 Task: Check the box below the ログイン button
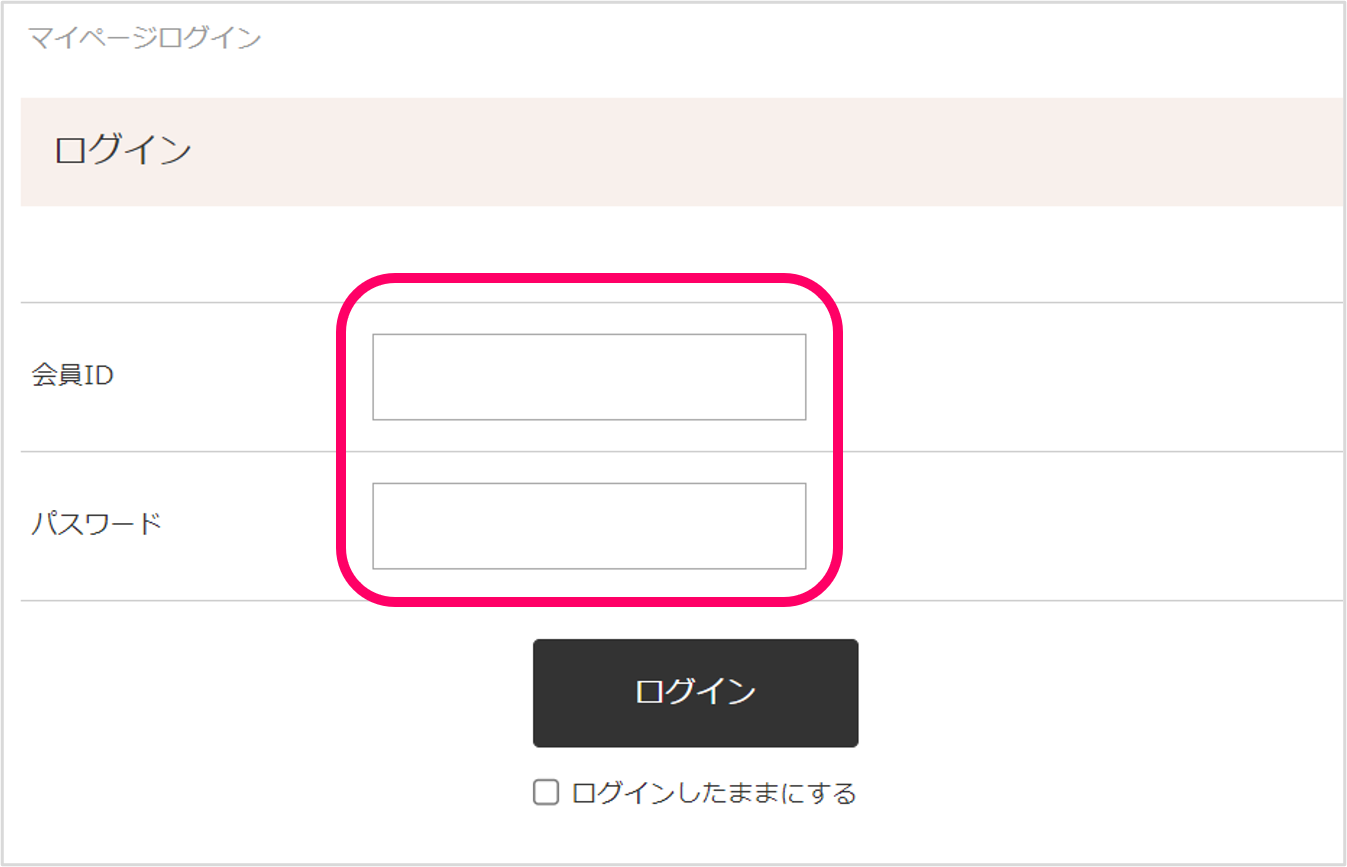[x=546, y=793]
